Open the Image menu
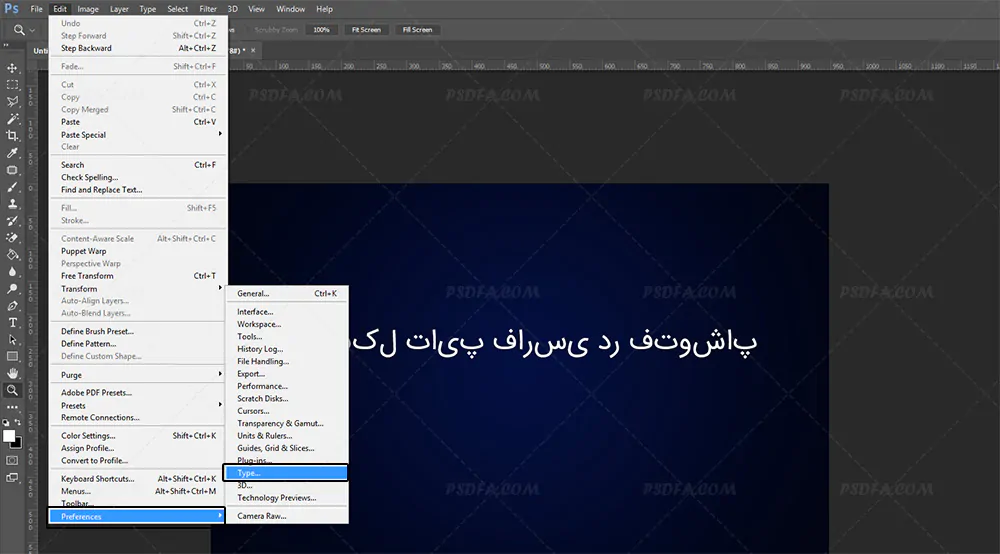 pos(88,9)
